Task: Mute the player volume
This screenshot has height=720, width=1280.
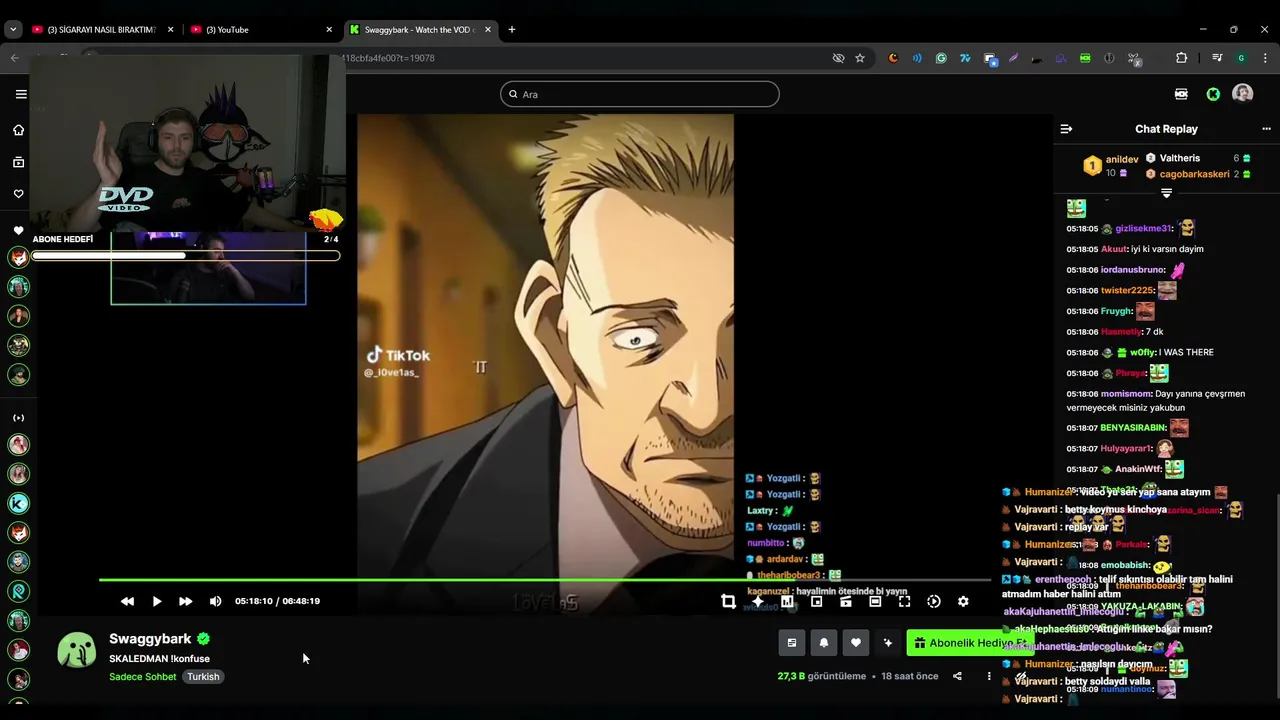Action: point(215,601)
